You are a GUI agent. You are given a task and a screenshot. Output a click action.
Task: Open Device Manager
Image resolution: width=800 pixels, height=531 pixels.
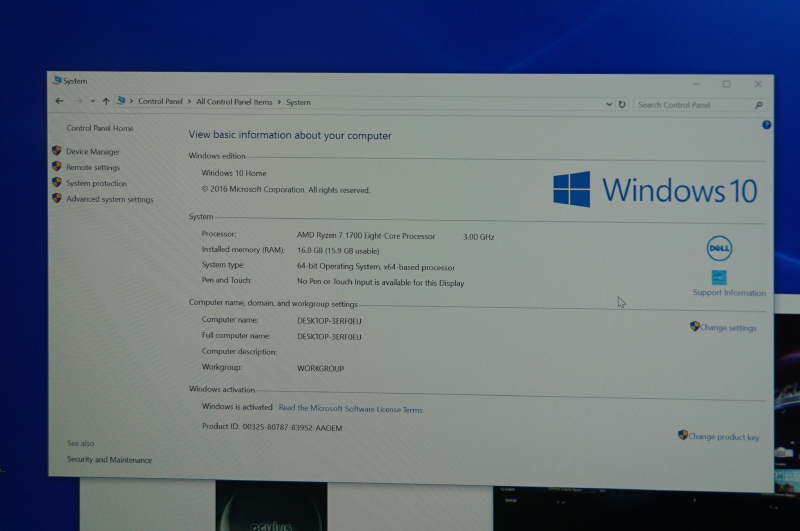point(93,151)
